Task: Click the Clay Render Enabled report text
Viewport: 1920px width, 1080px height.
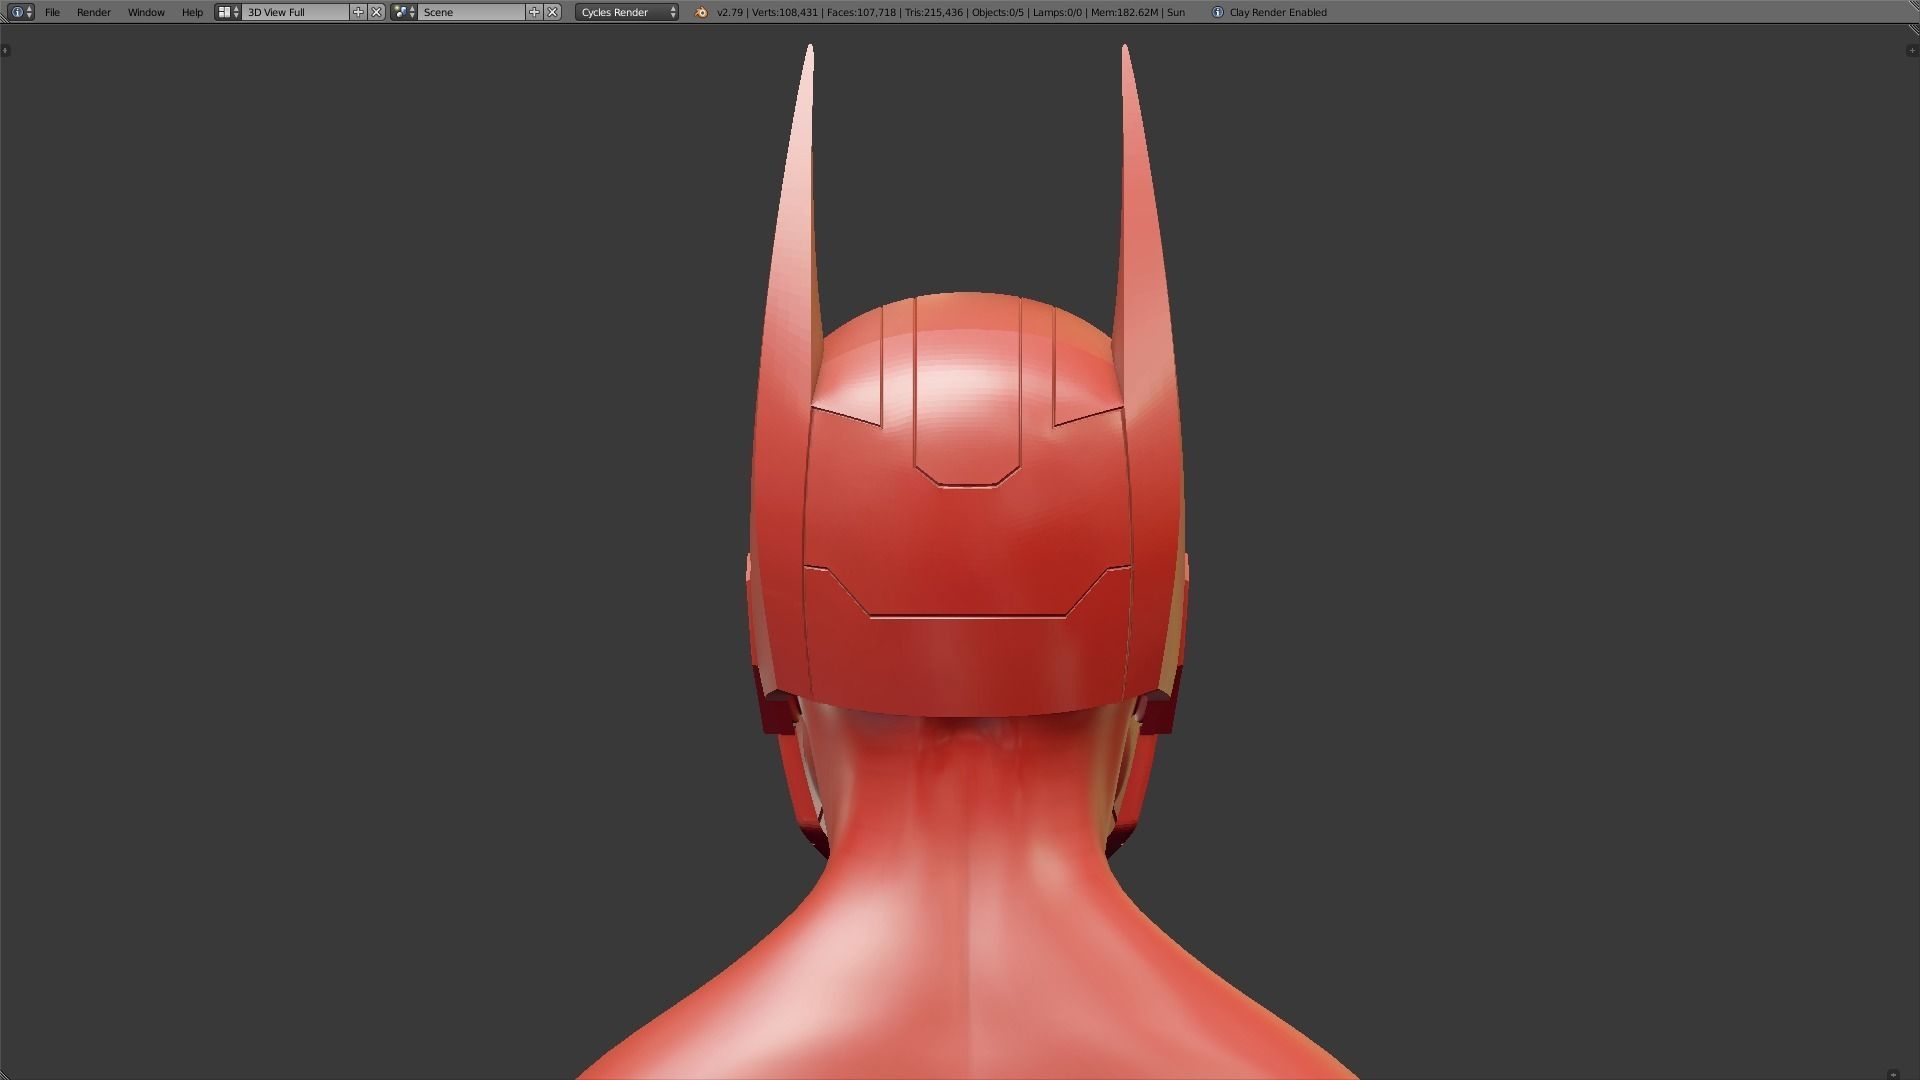Action: [x=1278, y=12]
